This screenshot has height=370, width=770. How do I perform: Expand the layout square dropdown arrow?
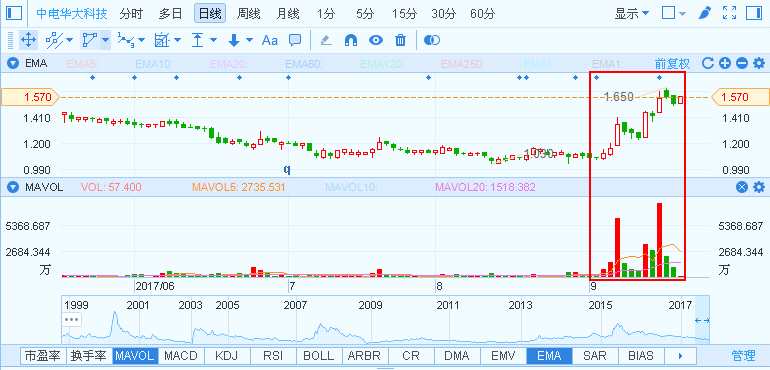tap(682, 14)
